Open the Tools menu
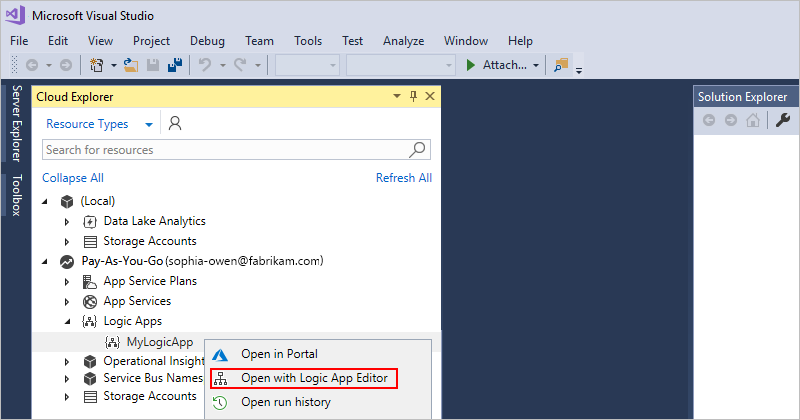The height and width of the screenshot is (420, 800). [308, 41]
